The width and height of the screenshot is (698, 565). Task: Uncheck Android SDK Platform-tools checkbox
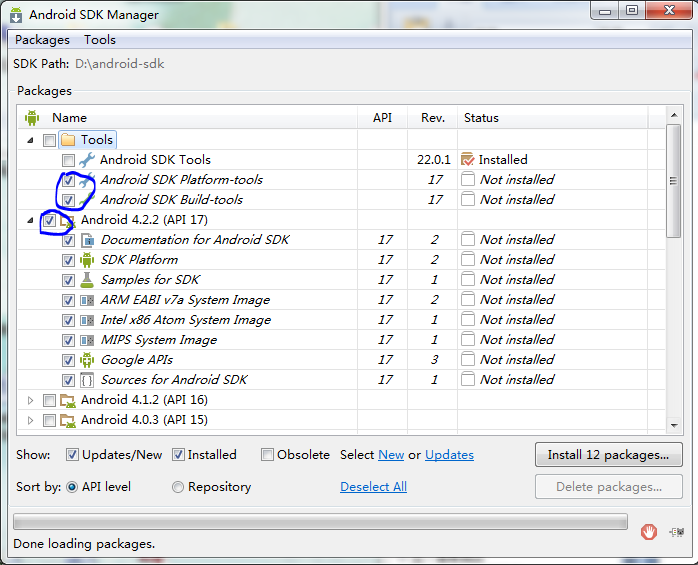click(x=68, y=180)
